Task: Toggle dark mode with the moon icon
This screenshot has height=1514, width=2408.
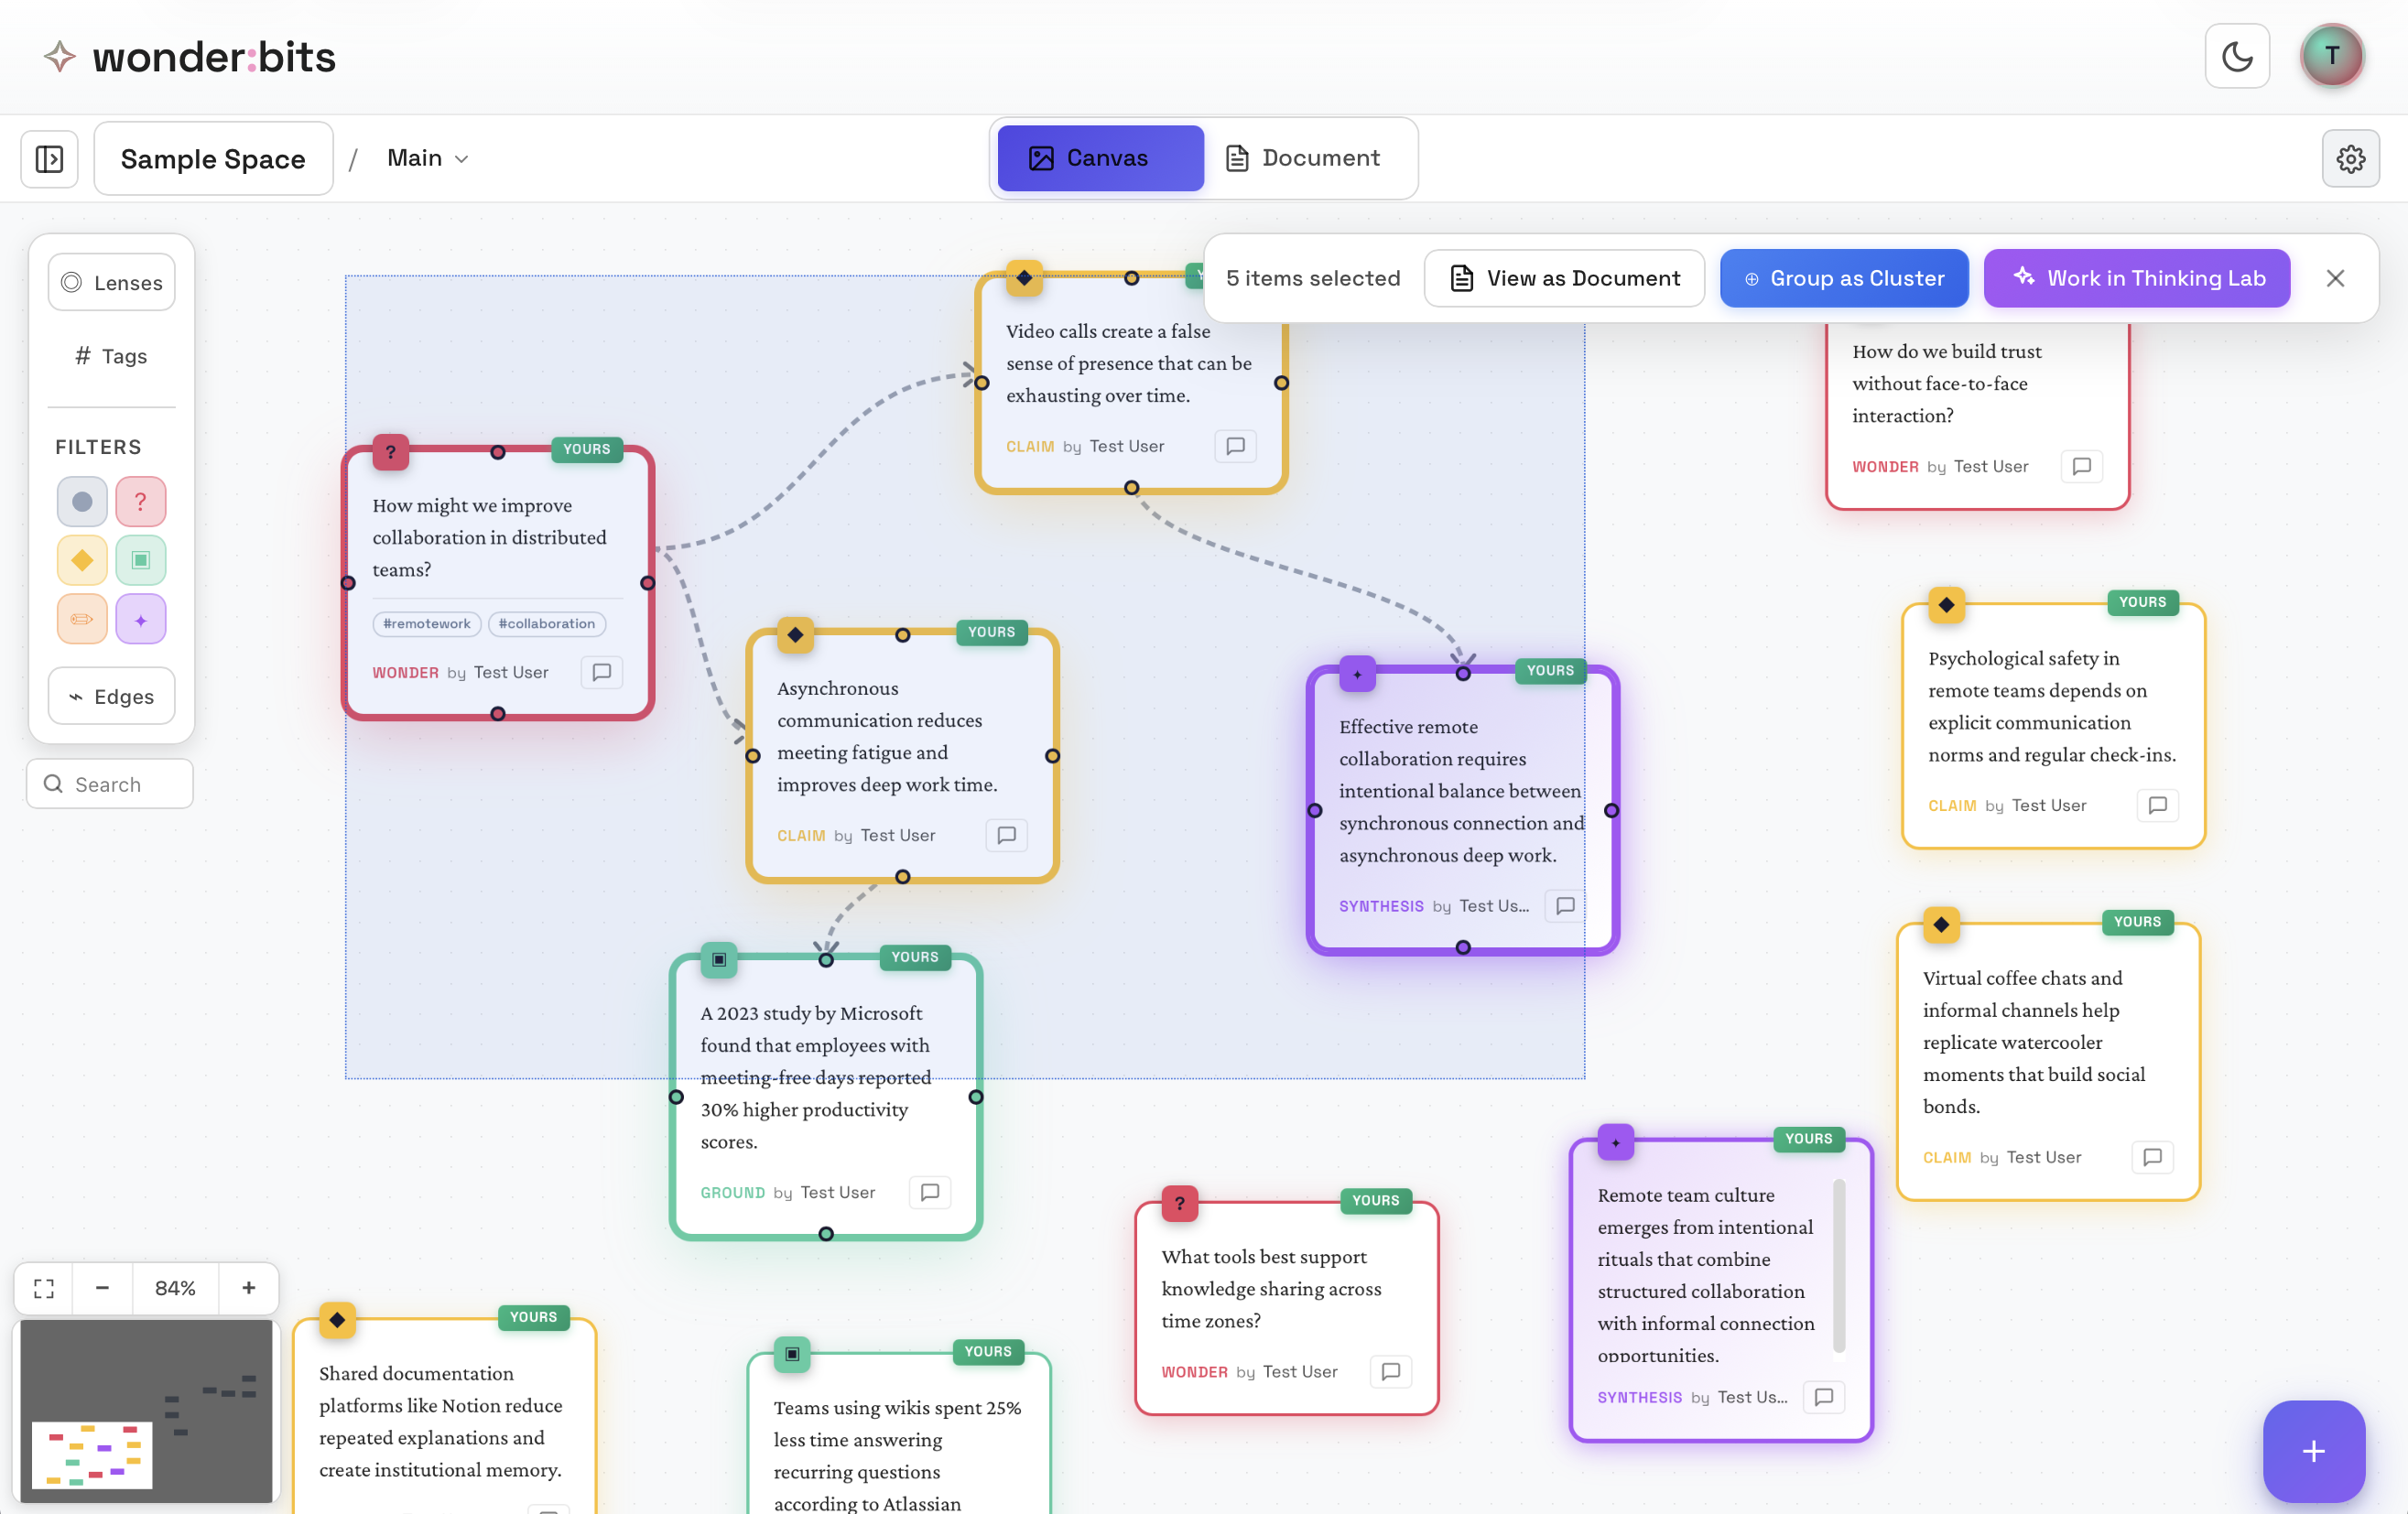Action: pyautogui.click(x=2236, y=57)
